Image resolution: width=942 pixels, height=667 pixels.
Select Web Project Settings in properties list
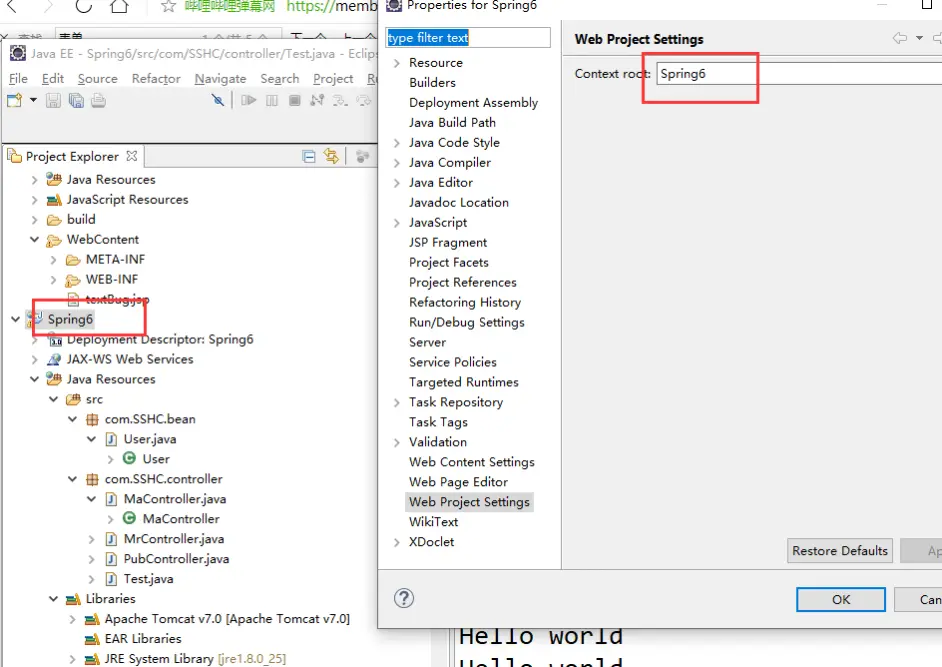point(469,501)
